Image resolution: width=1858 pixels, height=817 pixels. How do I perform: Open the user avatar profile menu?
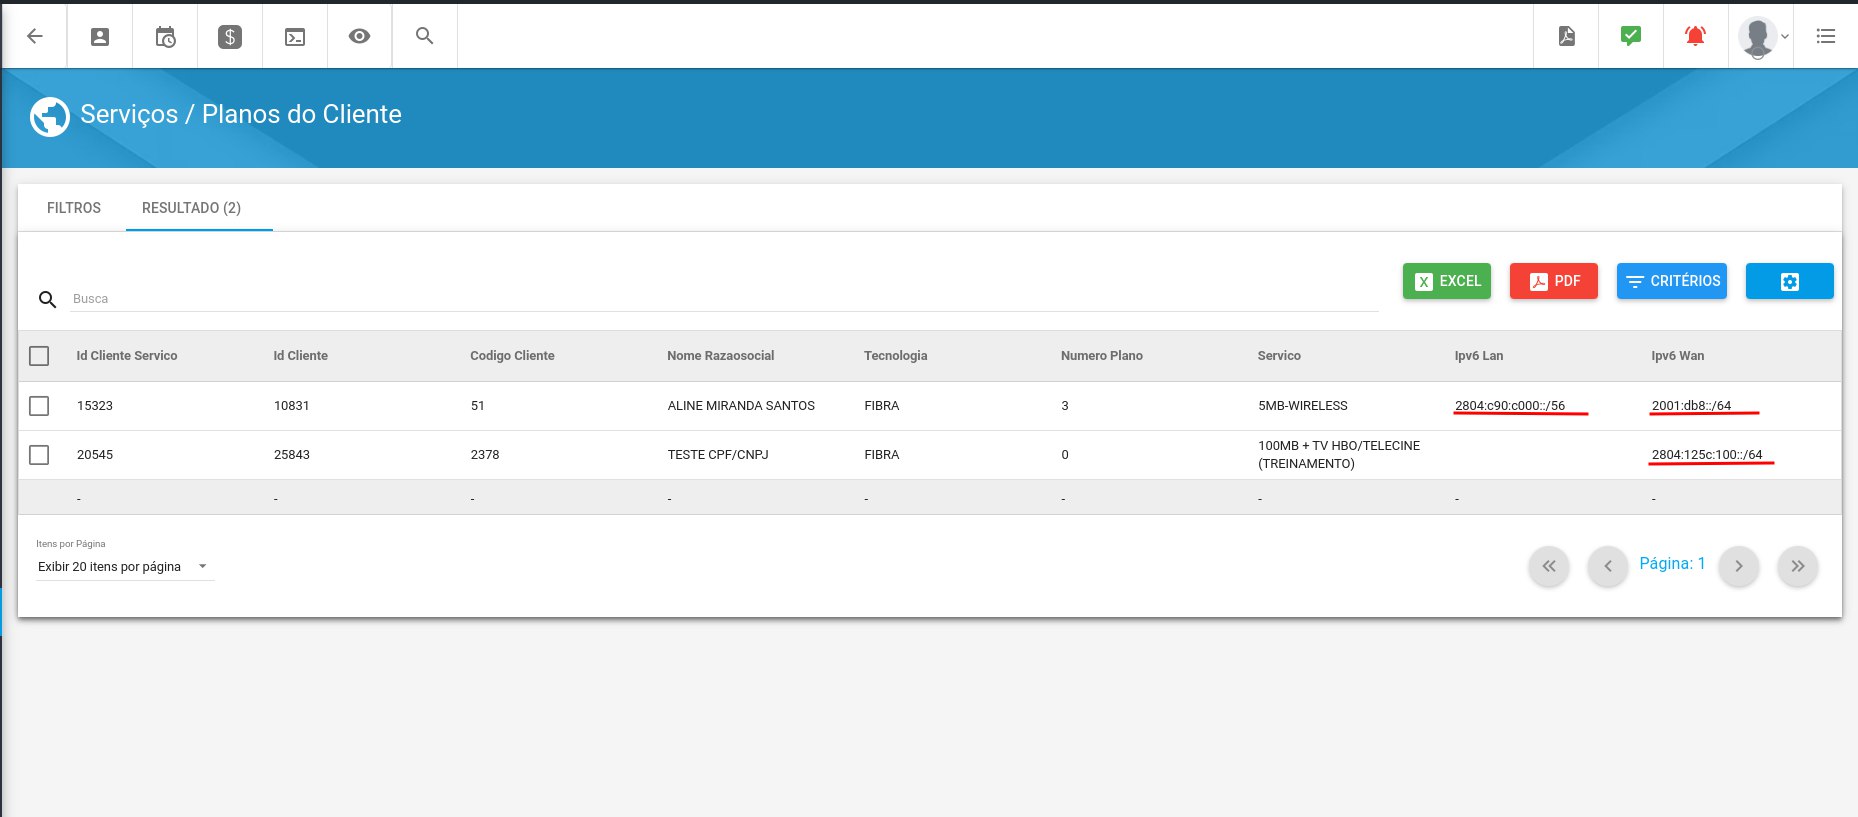point(1762,37)
